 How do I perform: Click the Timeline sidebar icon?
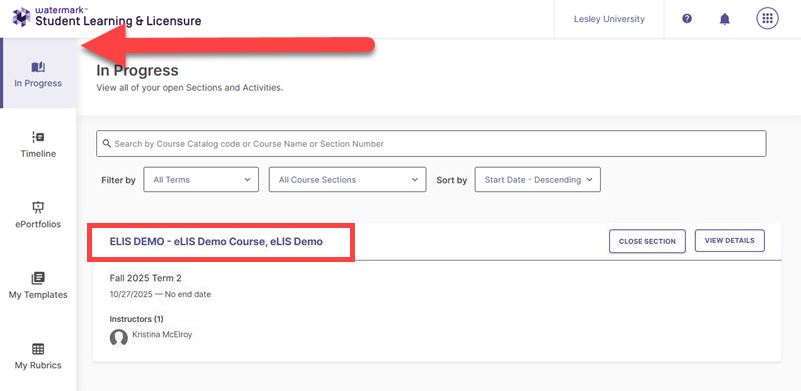(38, 137)
